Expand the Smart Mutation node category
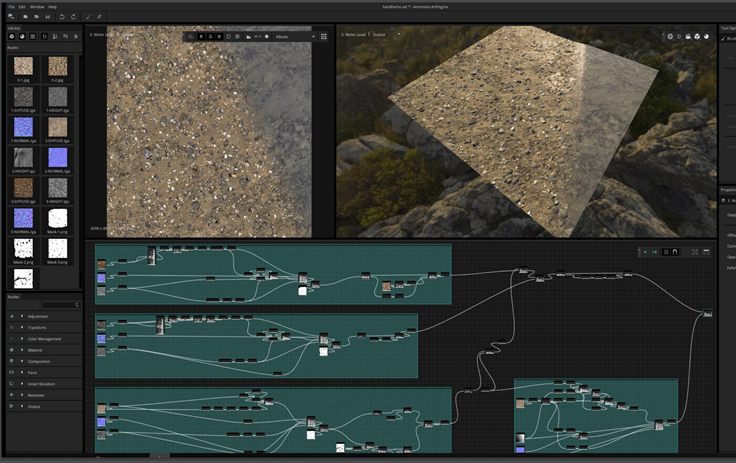The image size is (736, 463). pyautogui.click(x=22, y=384)
